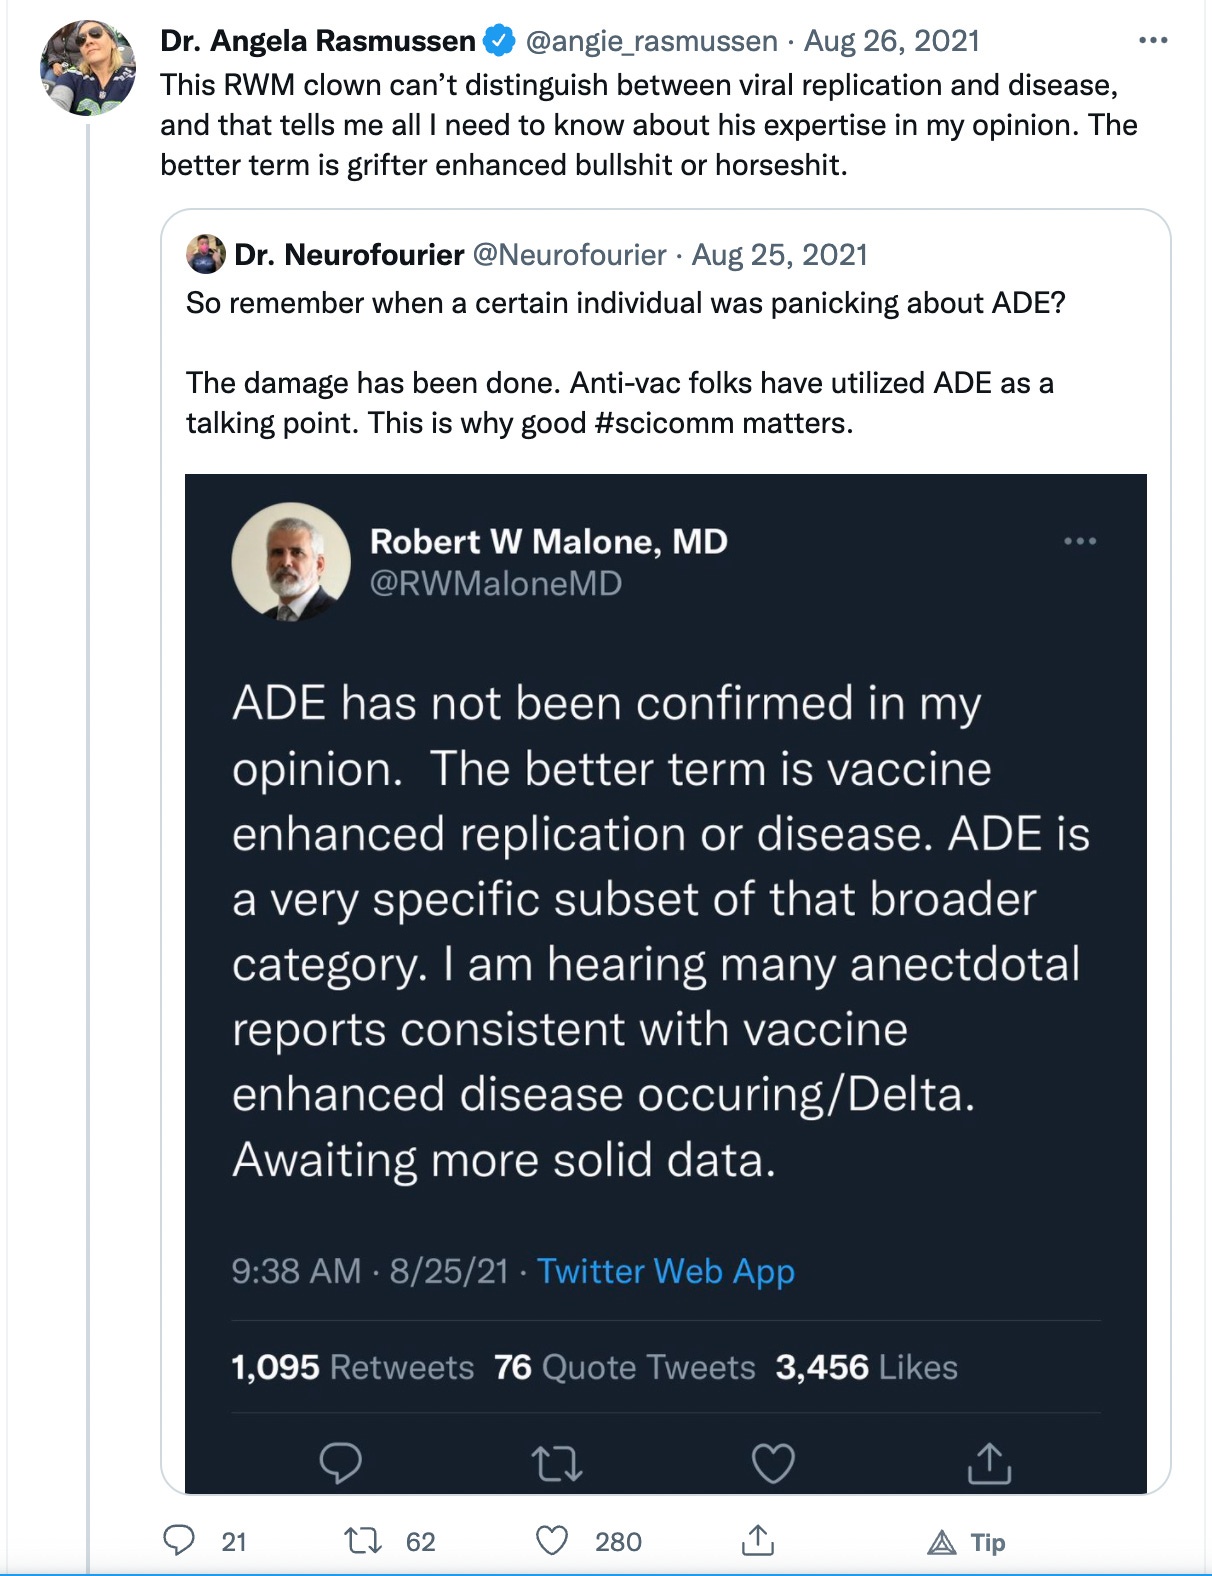Click the share icon inside Malone's screenshot
Screen dimensions: 1212x1576
[989, 1463]
